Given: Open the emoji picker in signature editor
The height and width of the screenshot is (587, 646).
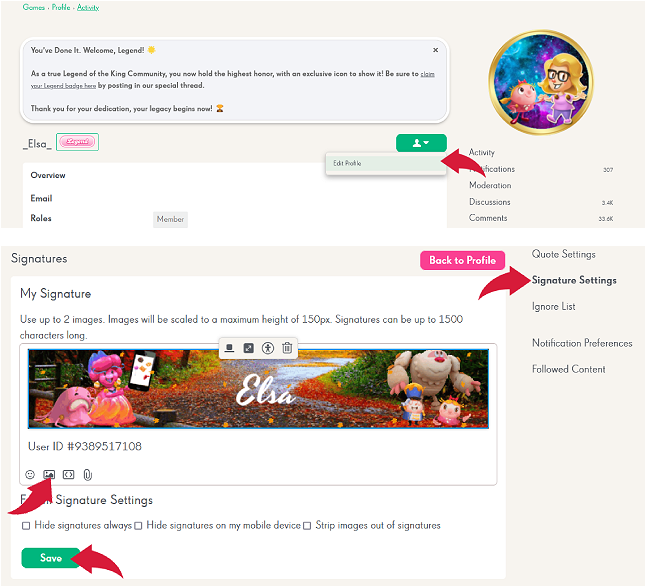Looking at the screenshot, I should [30, 475].
